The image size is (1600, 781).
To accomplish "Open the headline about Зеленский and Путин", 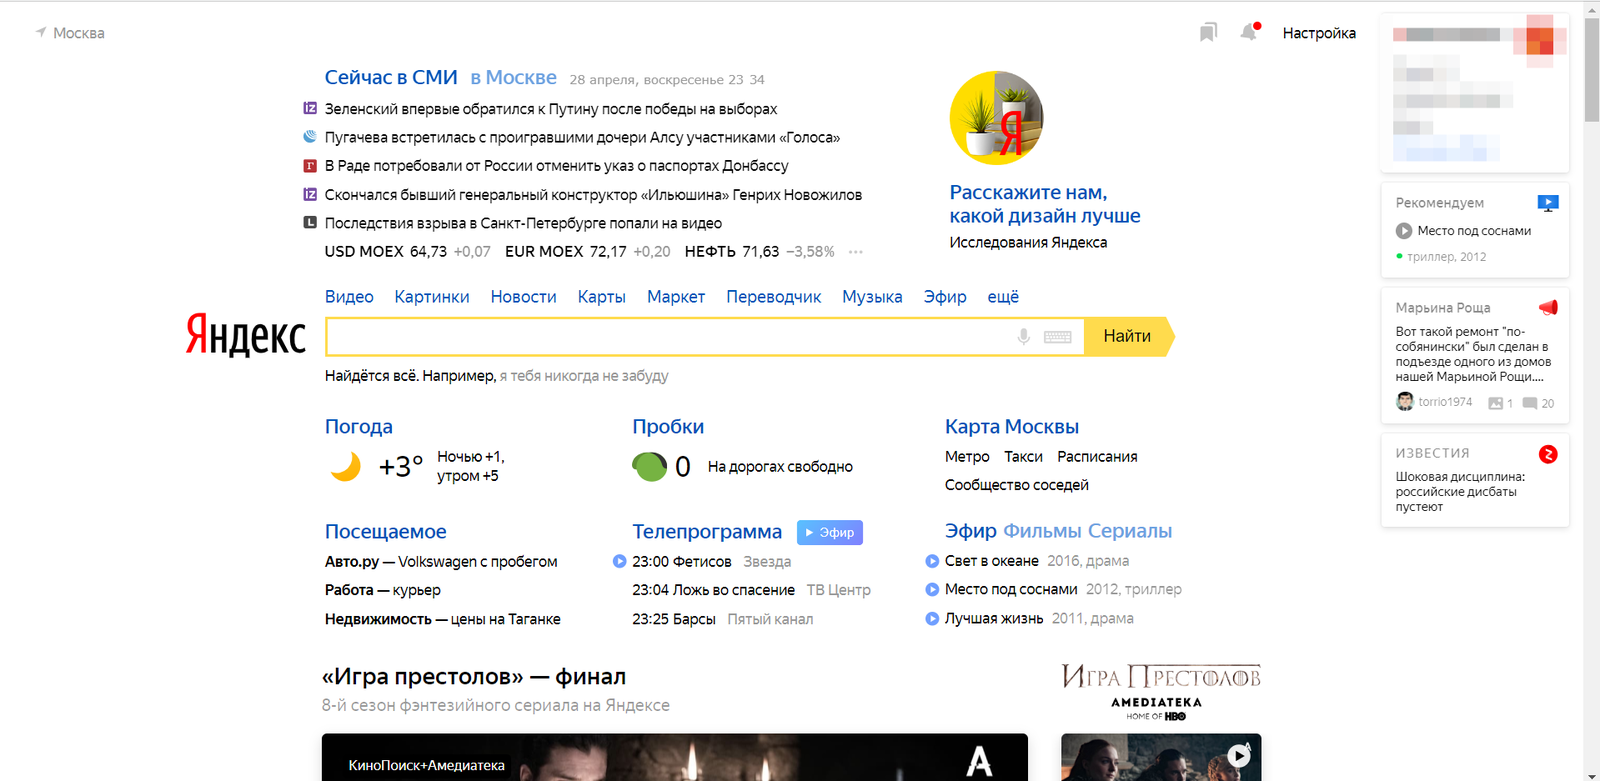I will tap(551, 109).
